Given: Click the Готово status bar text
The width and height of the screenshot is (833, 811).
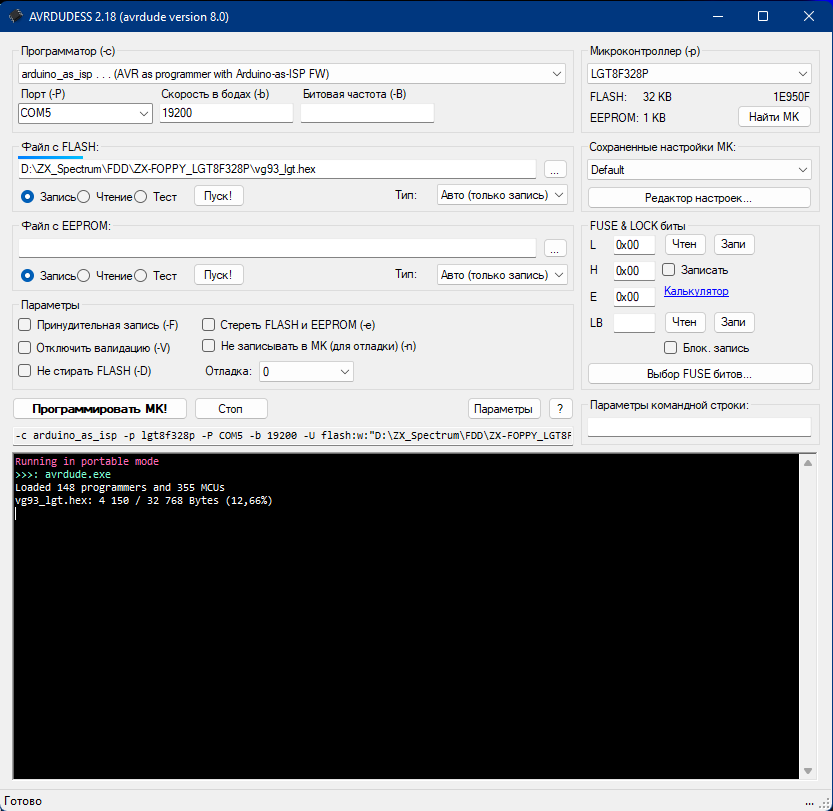Looking at the screenshot, I should (23, 801).
